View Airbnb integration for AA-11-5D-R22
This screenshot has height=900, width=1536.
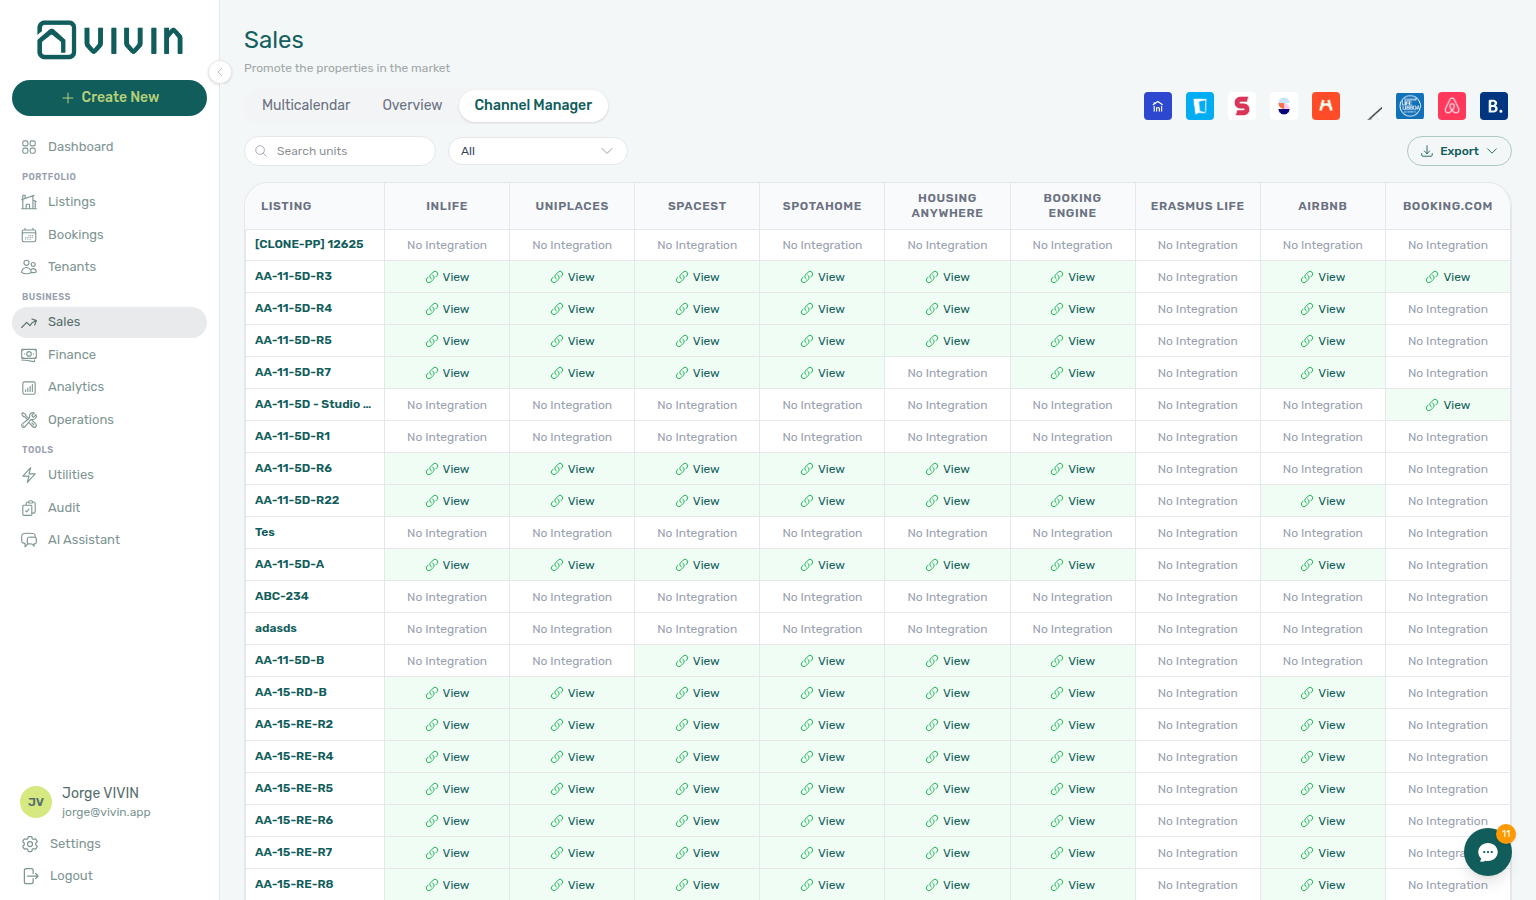pos(1322,501)
